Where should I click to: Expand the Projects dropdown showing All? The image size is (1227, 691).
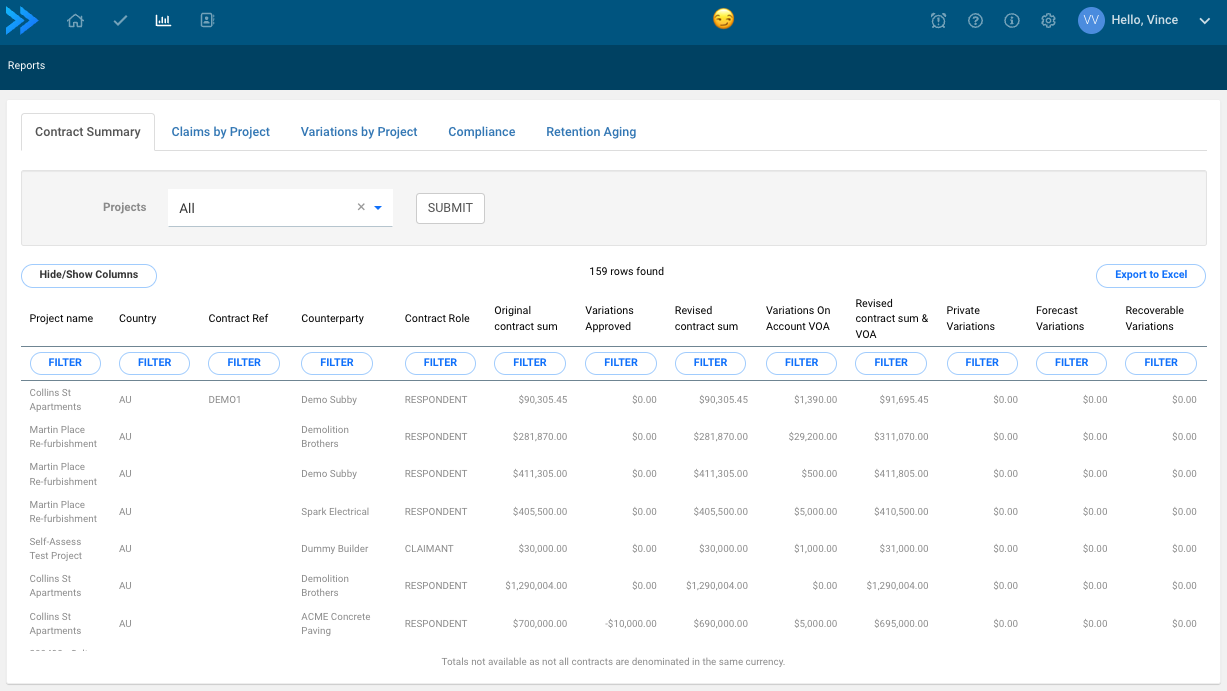coord(378,207)
